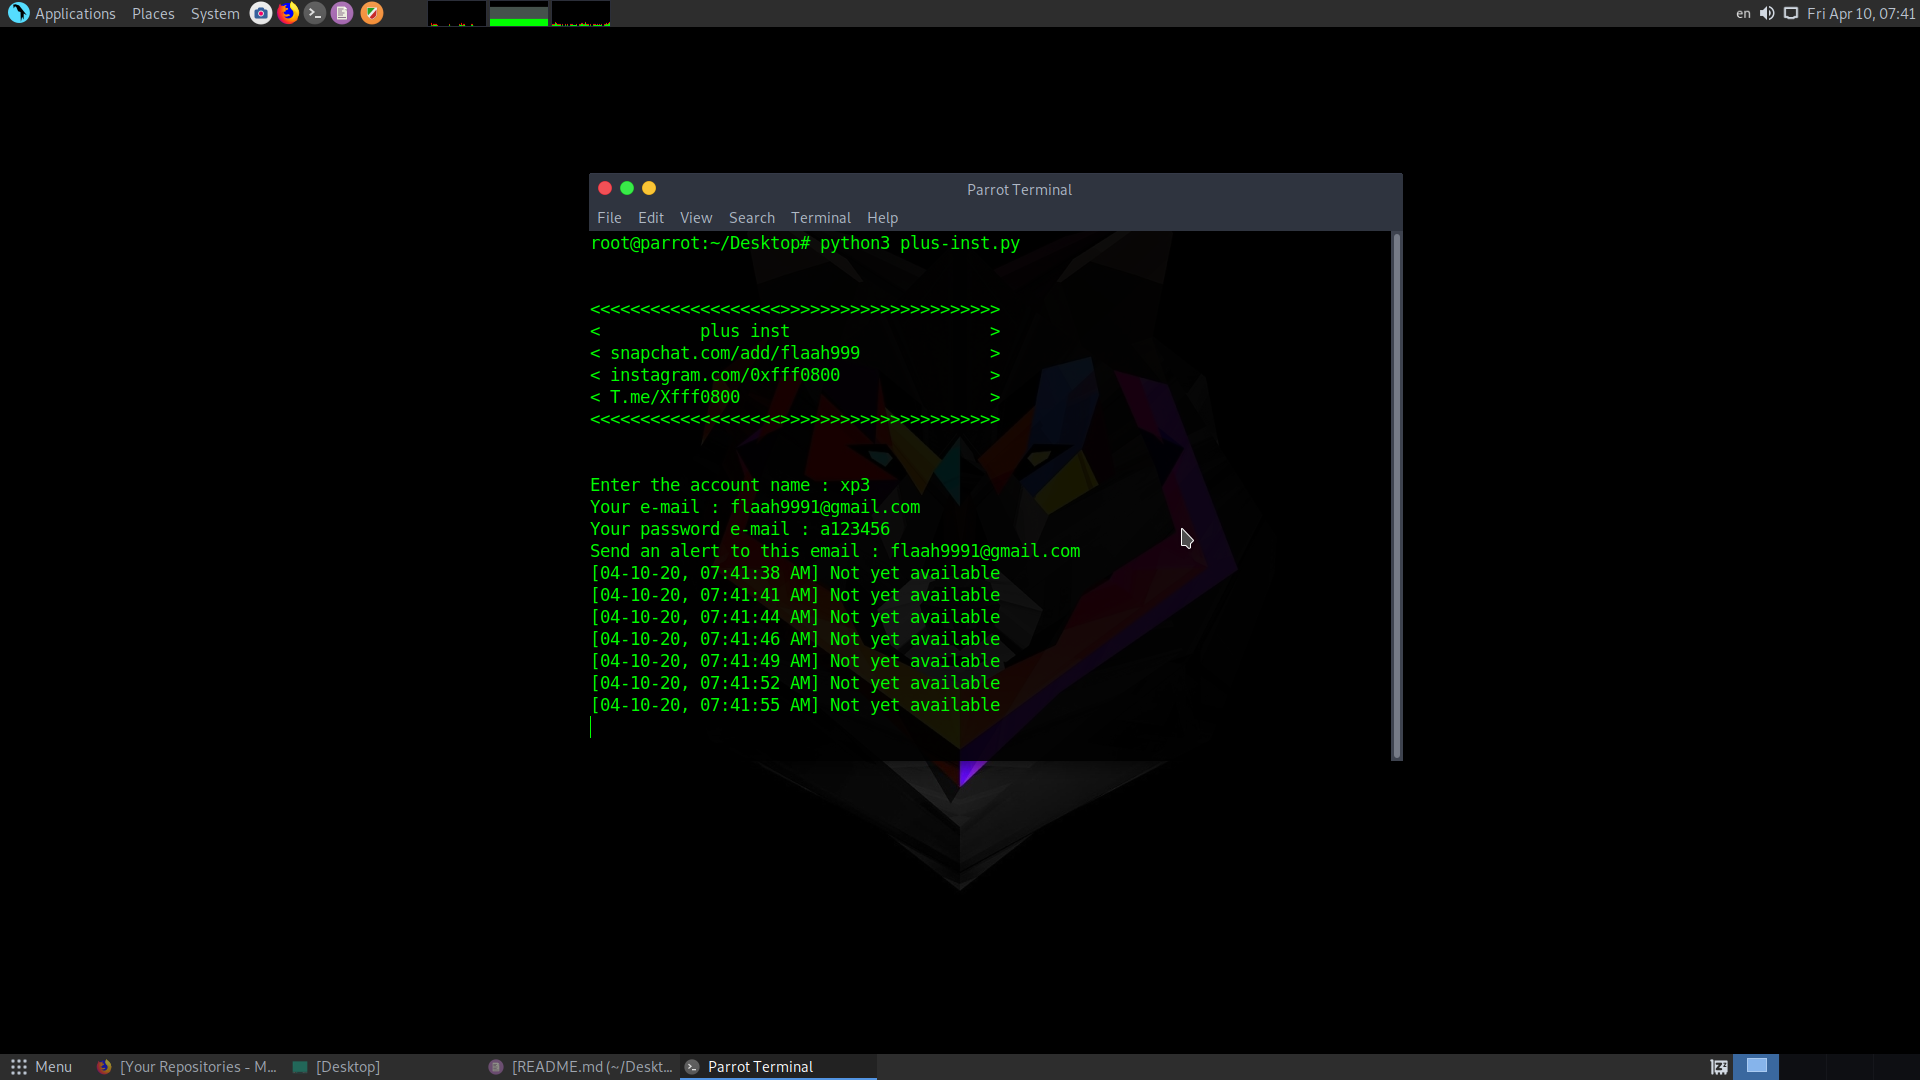Click the 07:41:44 AM log line

795,617
